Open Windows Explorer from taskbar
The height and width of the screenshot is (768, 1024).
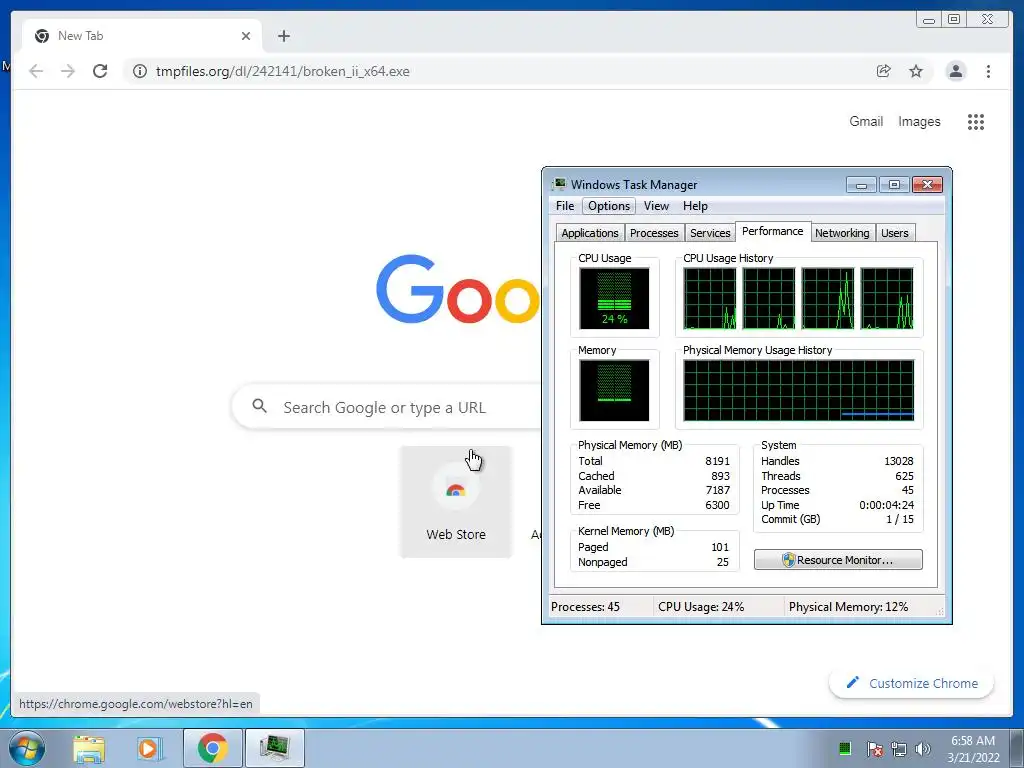89,748
